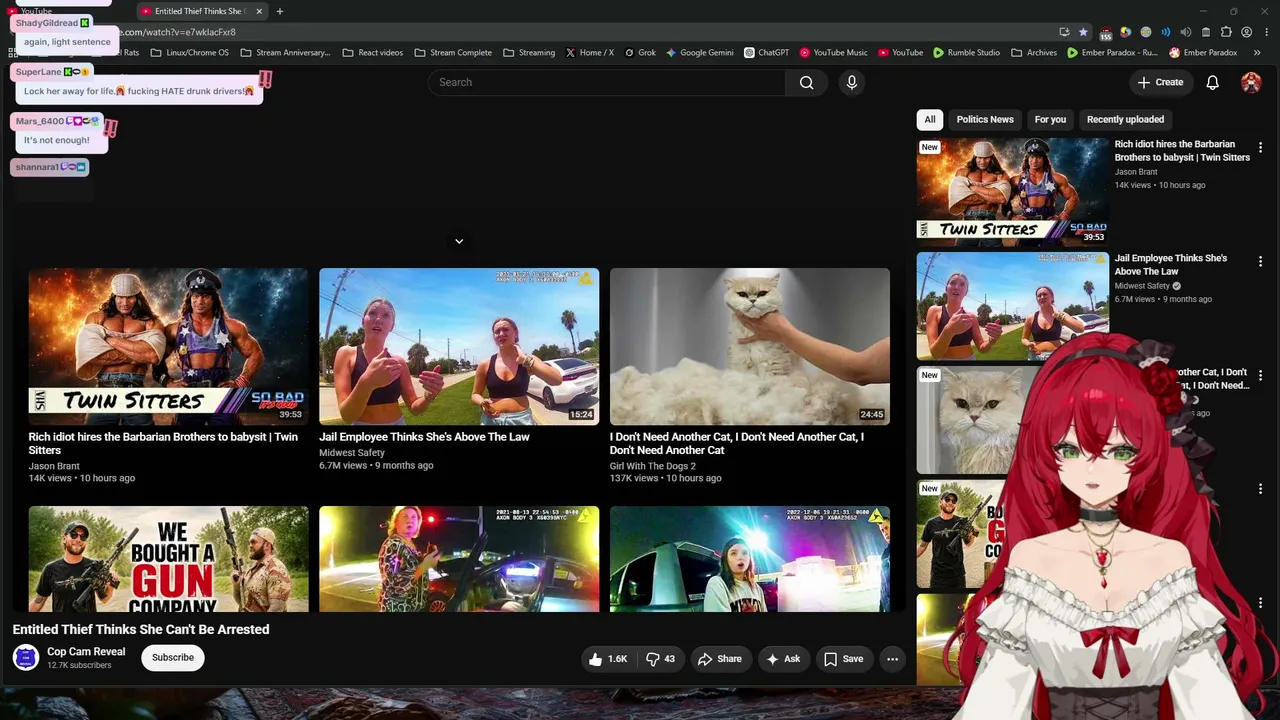Open Midwest Safety channel link in end screen
The width and height of the screenshot is (1280, 720).
(x=352, y=453)
